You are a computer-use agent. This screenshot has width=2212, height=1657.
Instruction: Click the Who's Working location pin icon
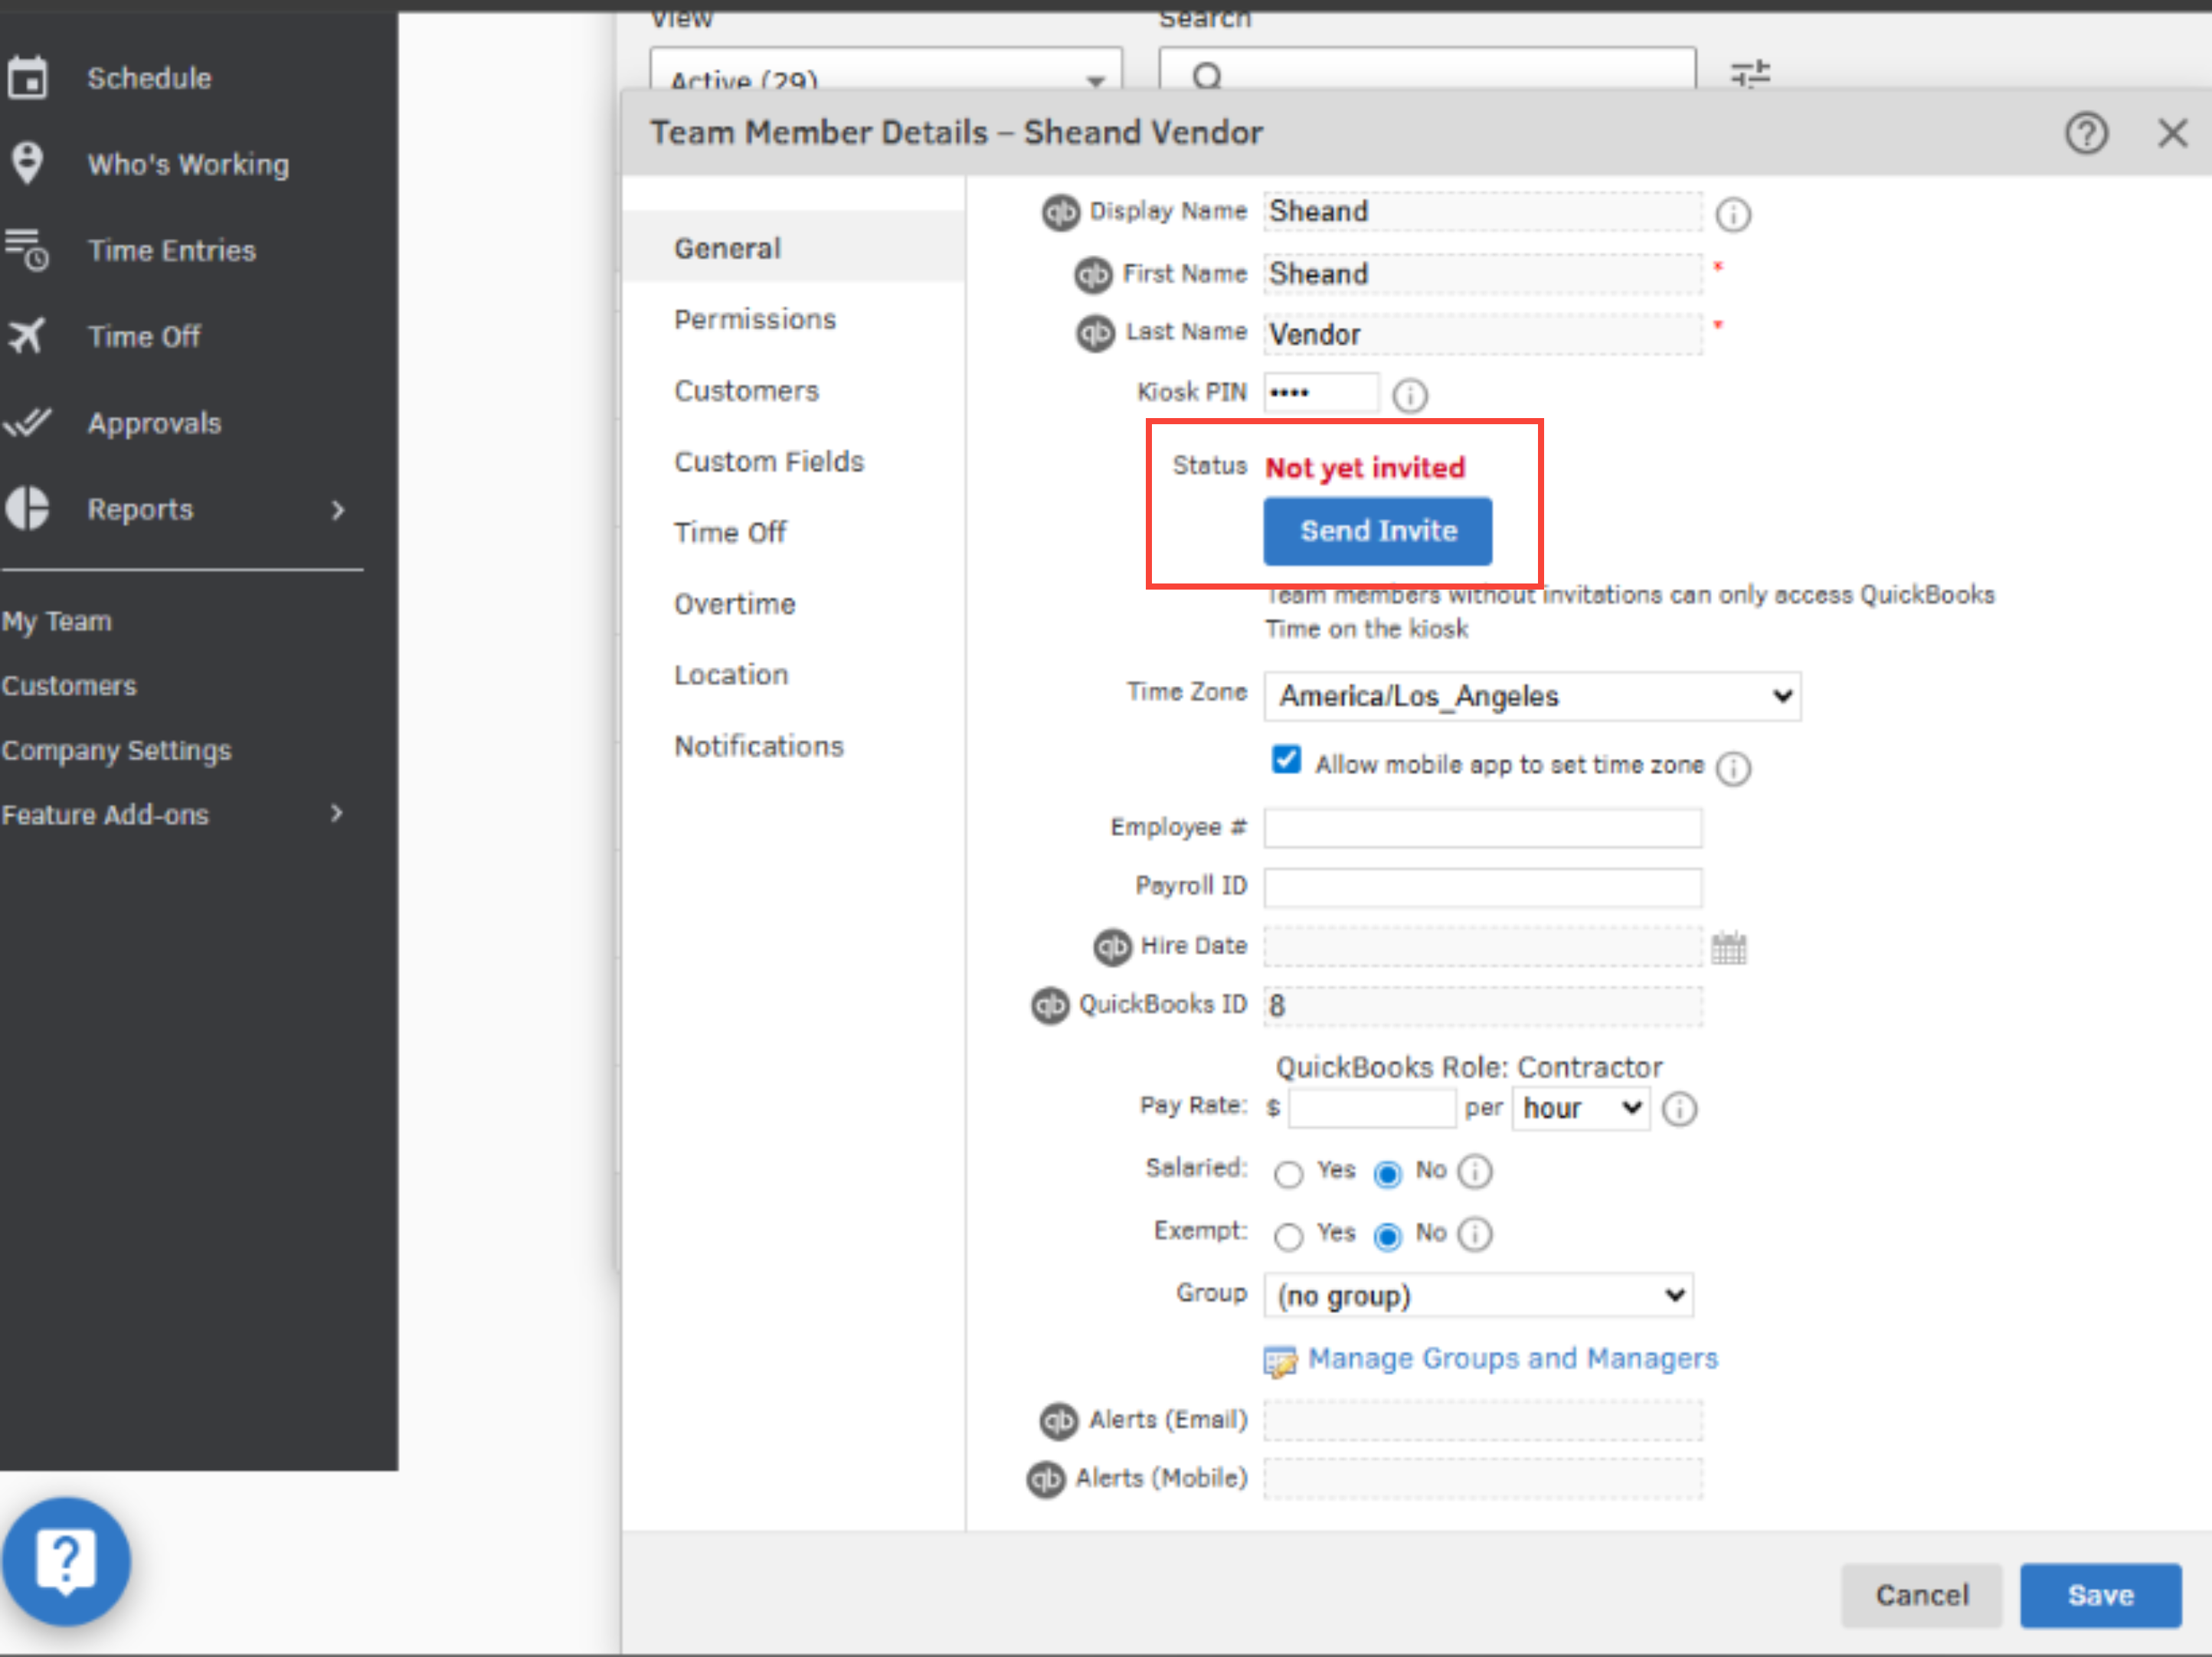(x=27, y=163)
